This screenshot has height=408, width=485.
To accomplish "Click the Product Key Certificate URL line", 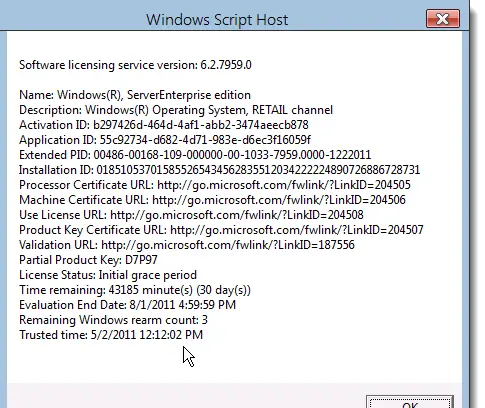I will click(221, 230).
